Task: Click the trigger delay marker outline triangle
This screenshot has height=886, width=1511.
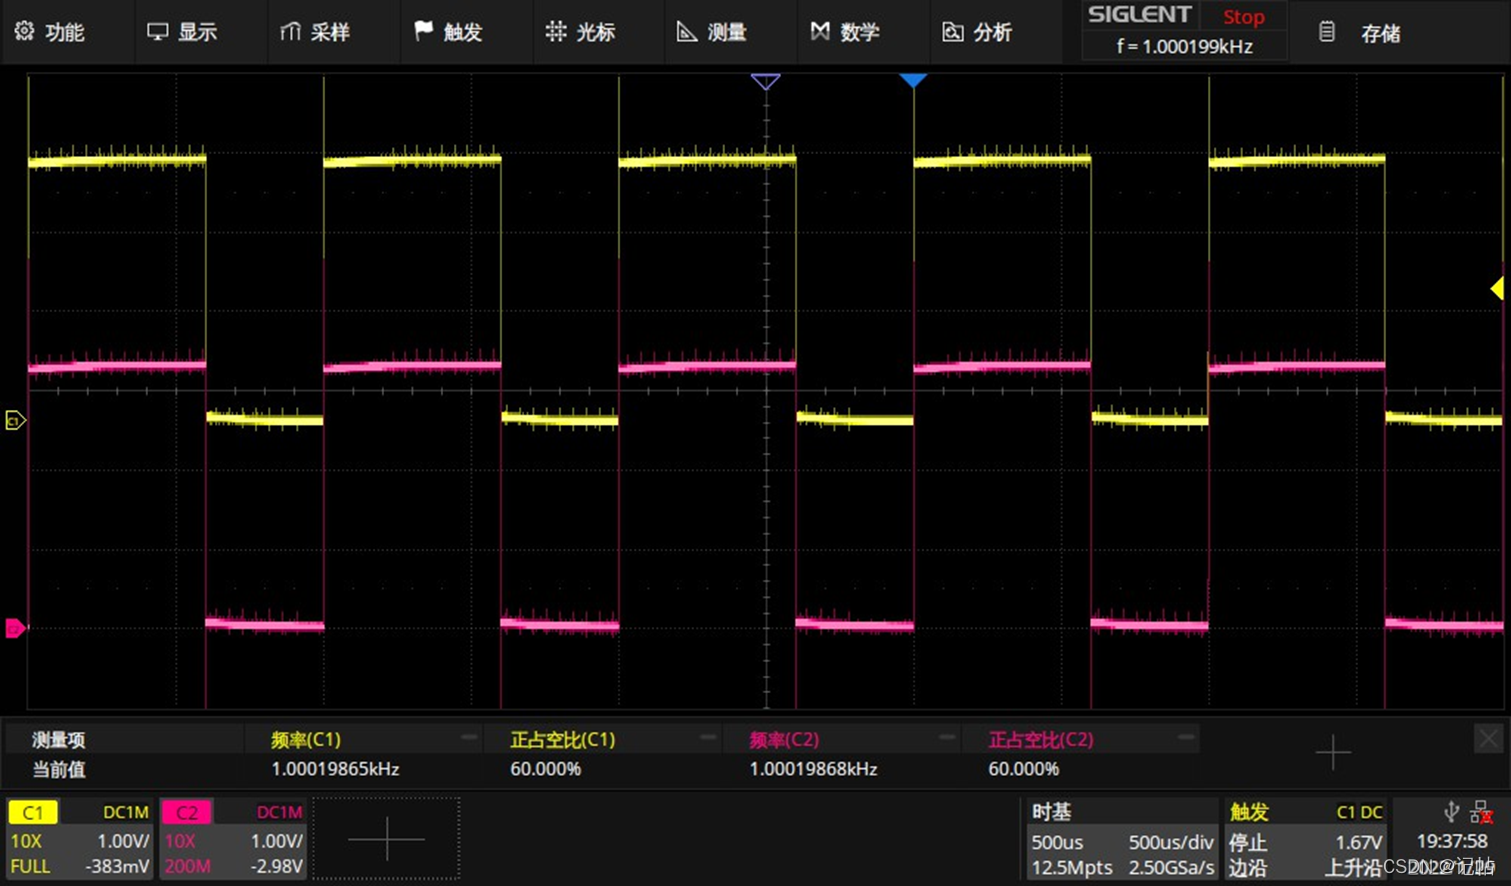Action: tap(765, 81)
